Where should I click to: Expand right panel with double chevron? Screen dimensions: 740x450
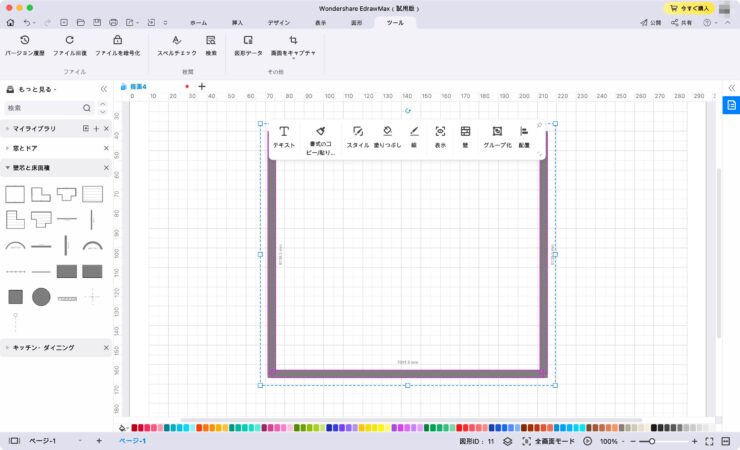tap(732, 88)
